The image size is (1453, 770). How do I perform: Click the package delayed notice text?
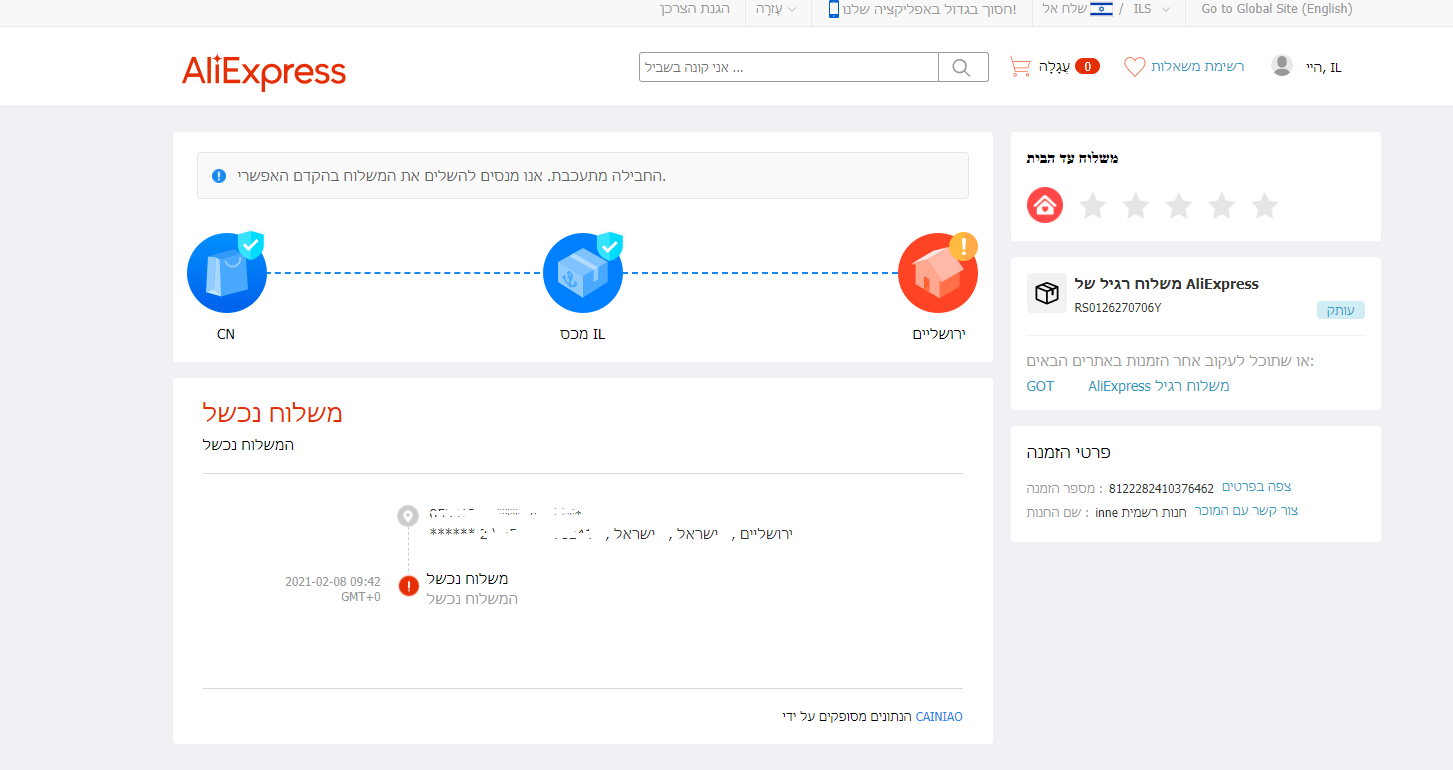pos(452,176)
